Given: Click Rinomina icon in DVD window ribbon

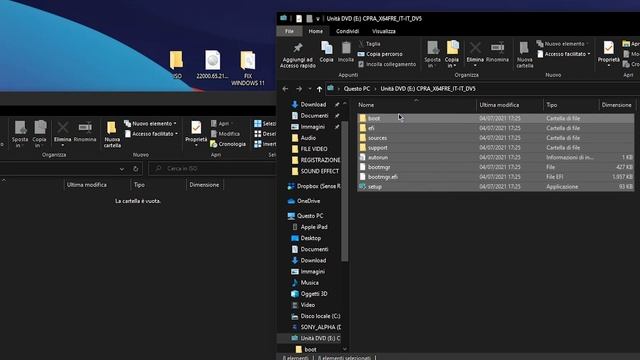Looking at the screenshot, I should coord(497,48).
